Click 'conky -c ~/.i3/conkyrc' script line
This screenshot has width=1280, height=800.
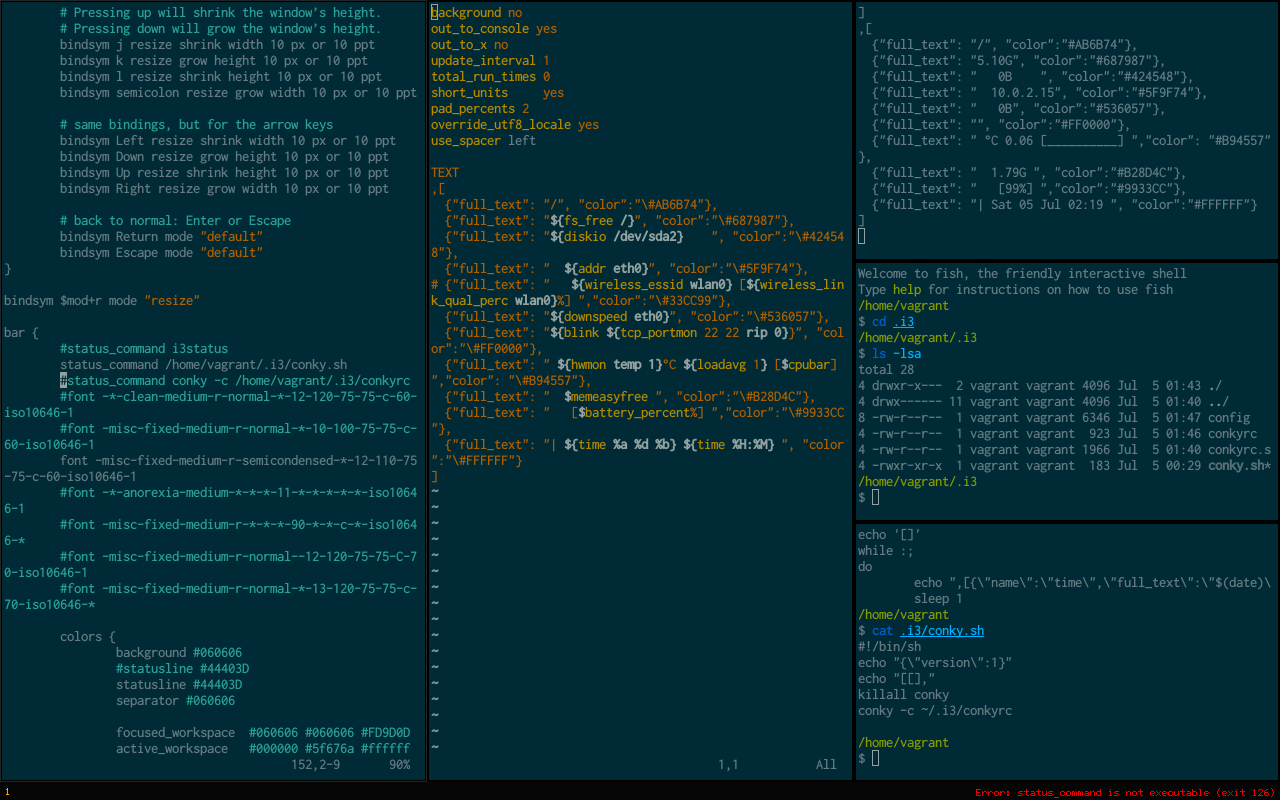(935, 711)
